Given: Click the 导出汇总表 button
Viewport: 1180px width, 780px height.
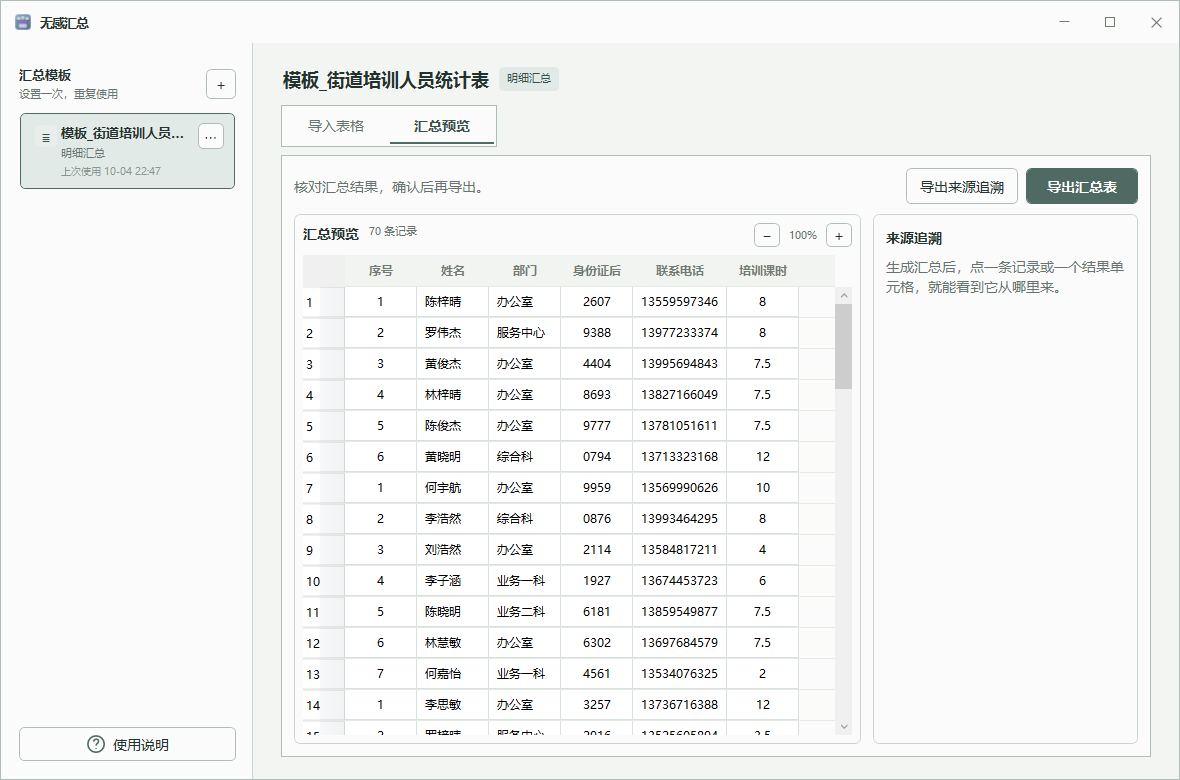Looking at the screenshot, I should click(1081, 187).
